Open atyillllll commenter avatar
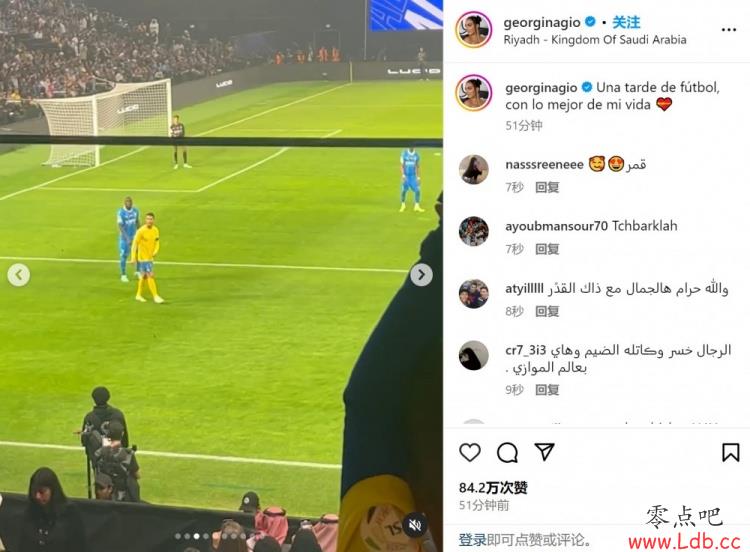This screenshot has width=750, height=552. (474, 293)
